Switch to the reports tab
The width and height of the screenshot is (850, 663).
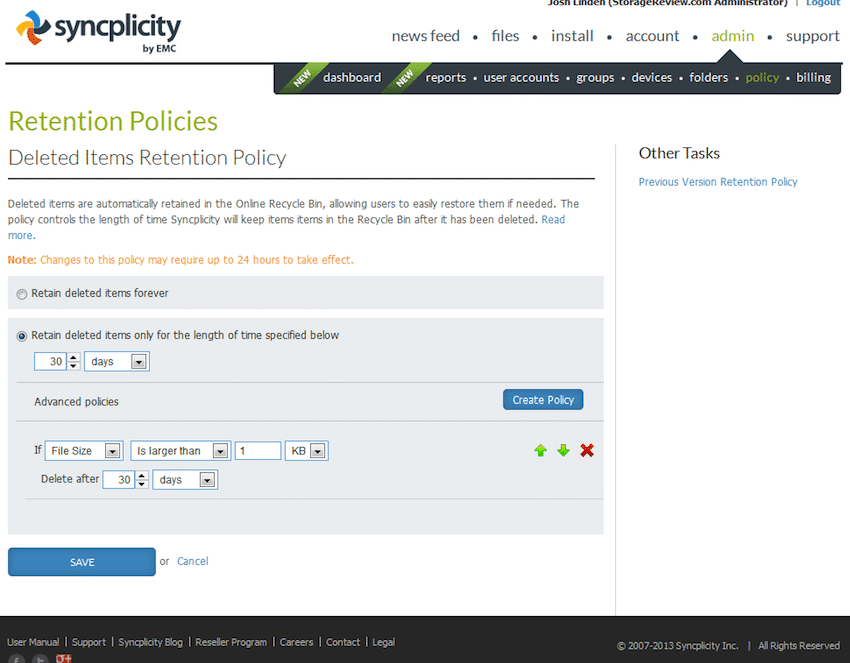(x=446, y=78)
